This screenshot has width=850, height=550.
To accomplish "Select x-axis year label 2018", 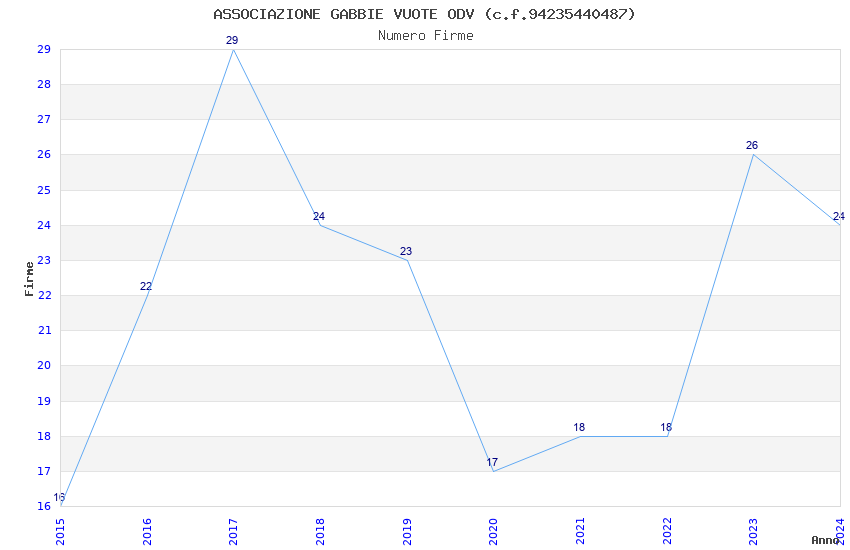I will click(320, 532).
